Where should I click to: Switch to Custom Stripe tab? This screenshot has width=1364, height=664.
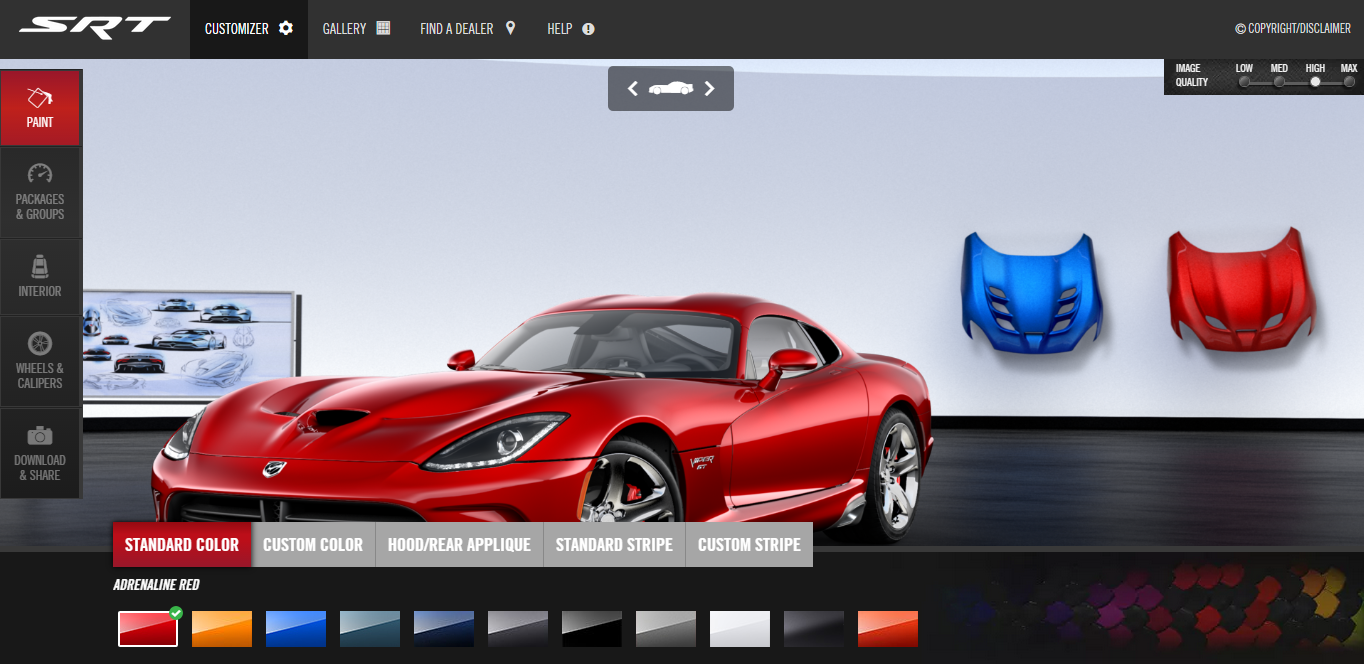point(749,545)
